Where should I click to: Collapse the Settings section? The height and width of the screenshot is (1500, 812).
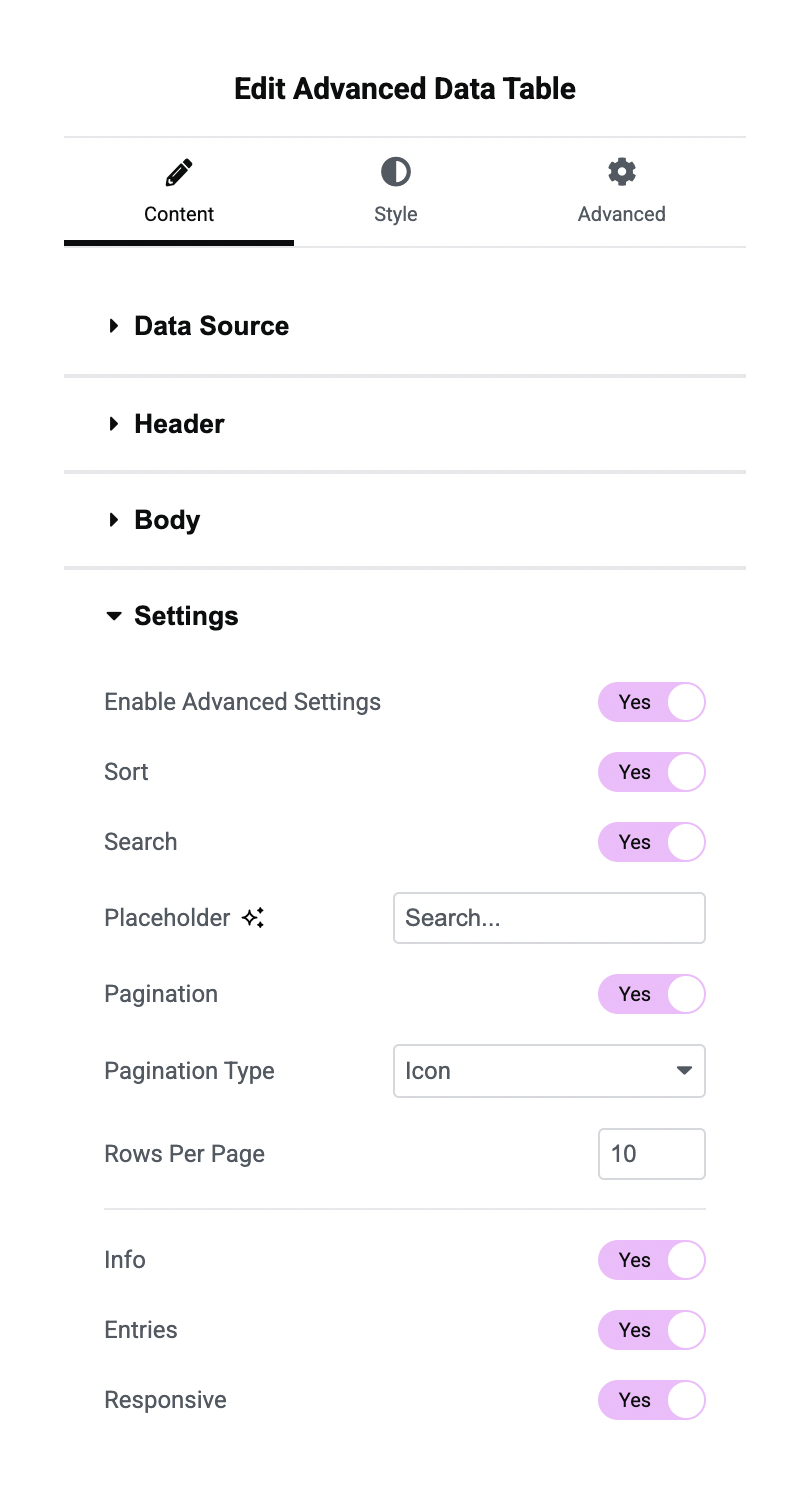tap(186, 616)
